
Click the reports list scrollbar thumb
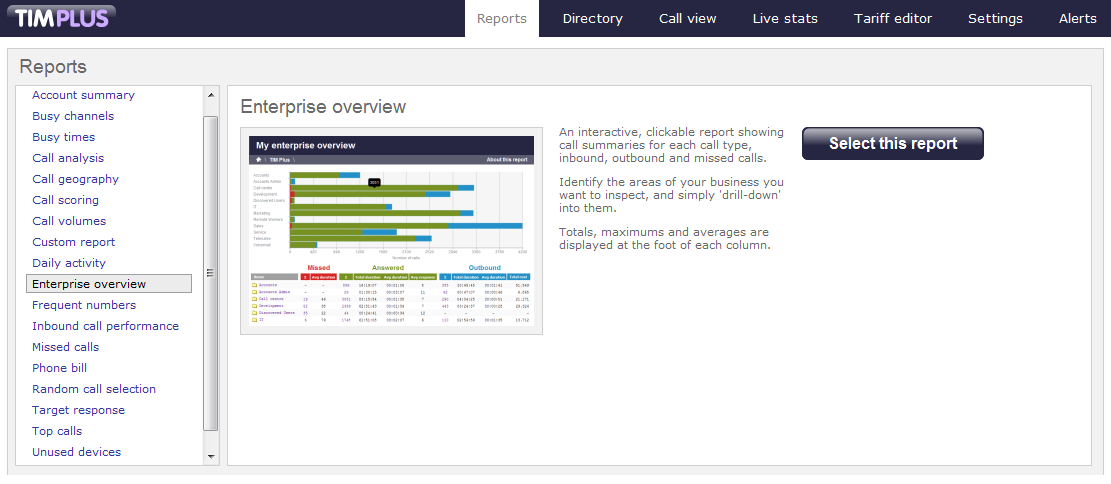click(x=210, y=272)
